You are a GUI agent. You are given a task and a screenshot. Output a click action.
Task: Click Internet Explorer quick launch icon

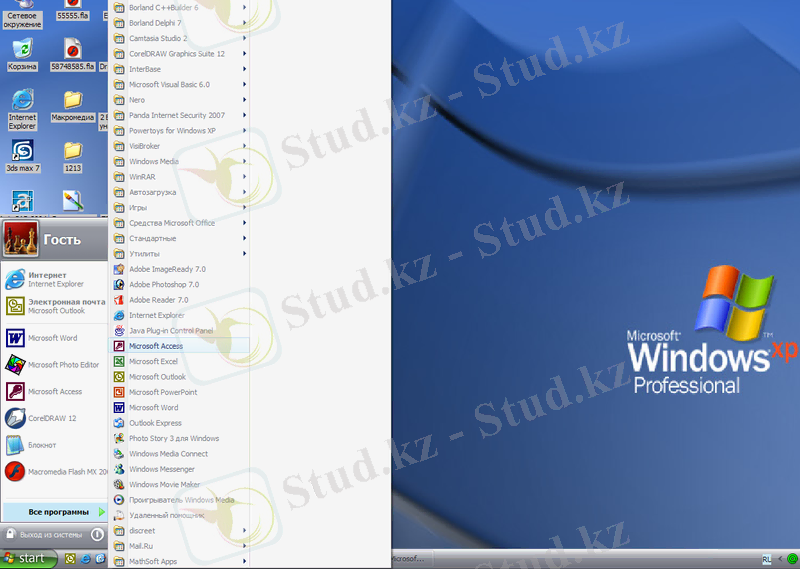tap(86, 559)
